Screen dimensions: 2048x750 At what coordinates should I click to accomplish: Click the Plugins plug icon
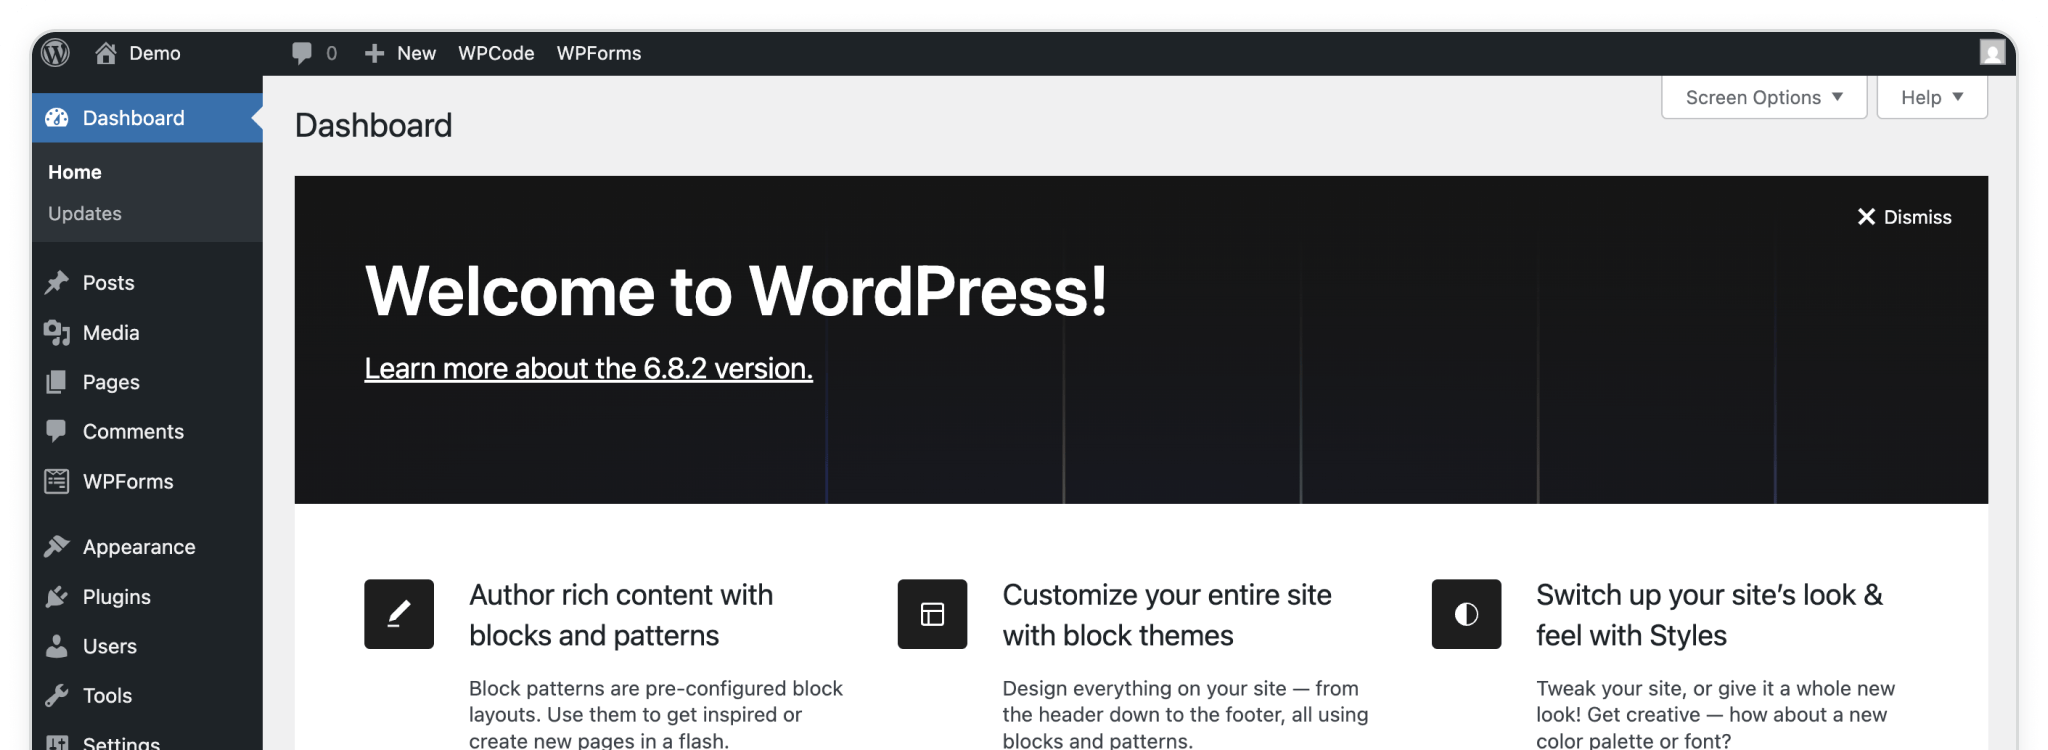(x=57, y=596)
